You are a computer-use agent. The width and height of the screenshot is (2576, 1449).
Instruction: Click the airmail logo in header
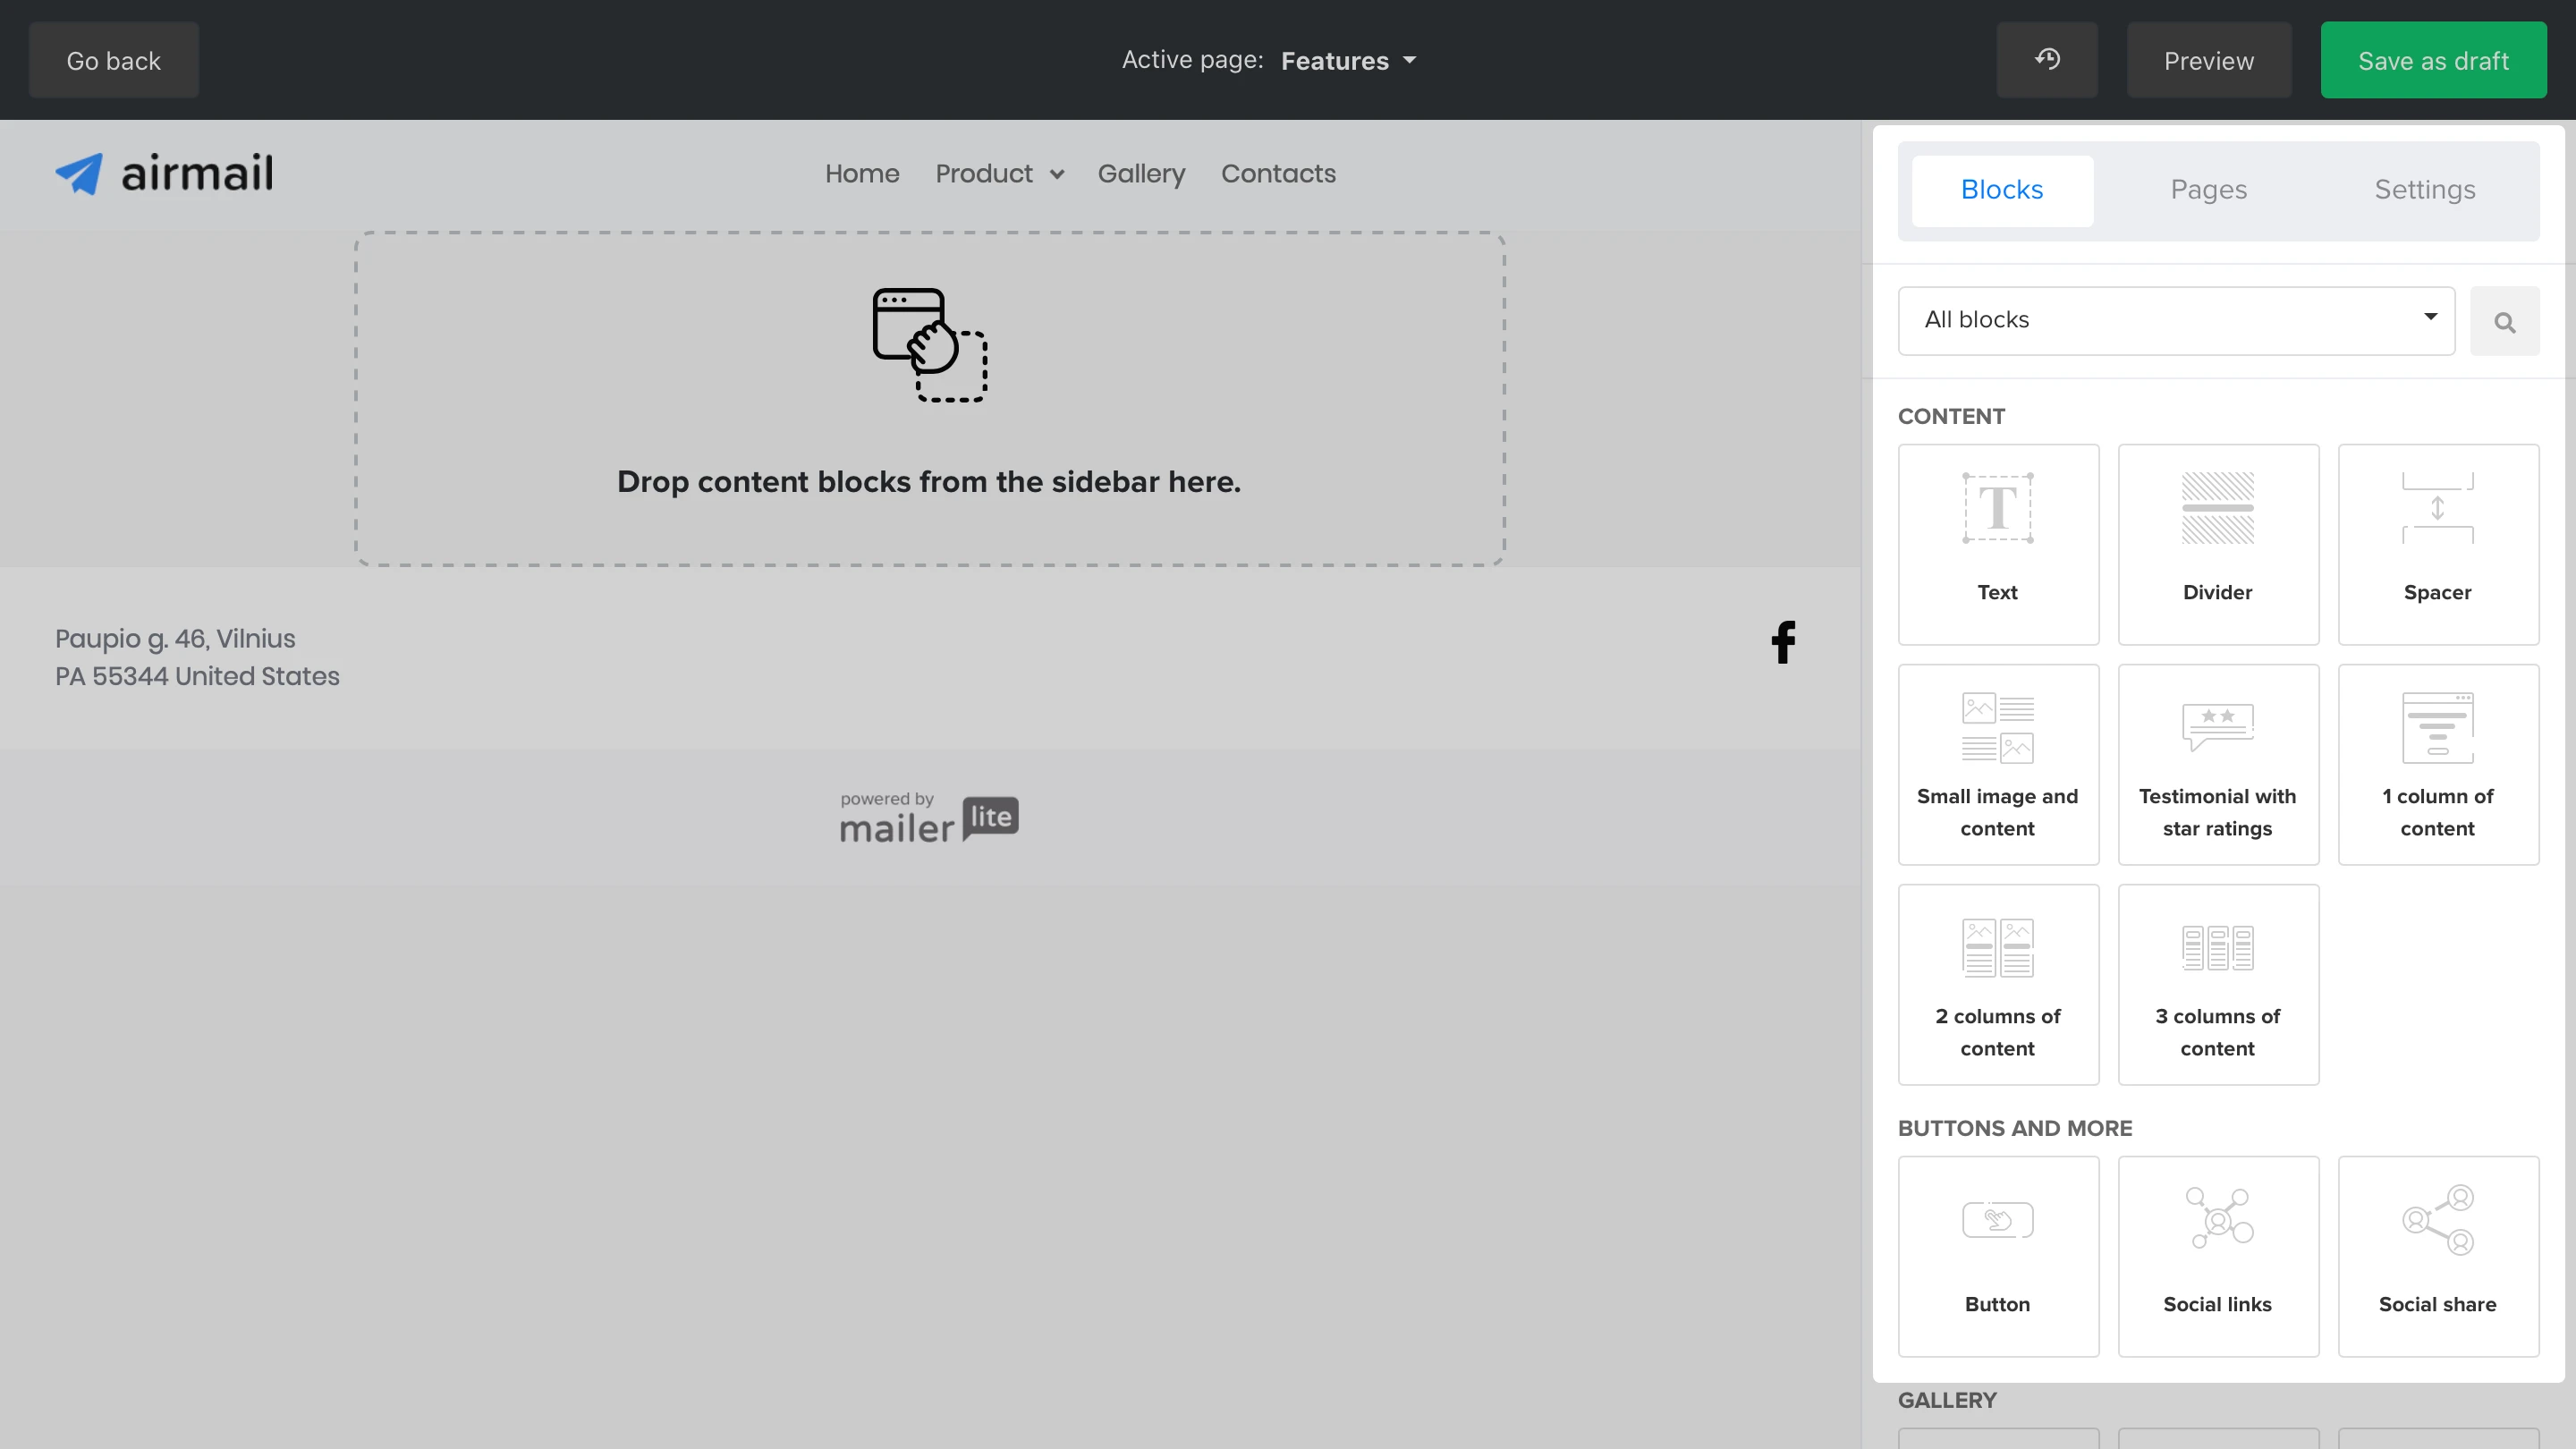pyautogui.click(x=164, y=174)
